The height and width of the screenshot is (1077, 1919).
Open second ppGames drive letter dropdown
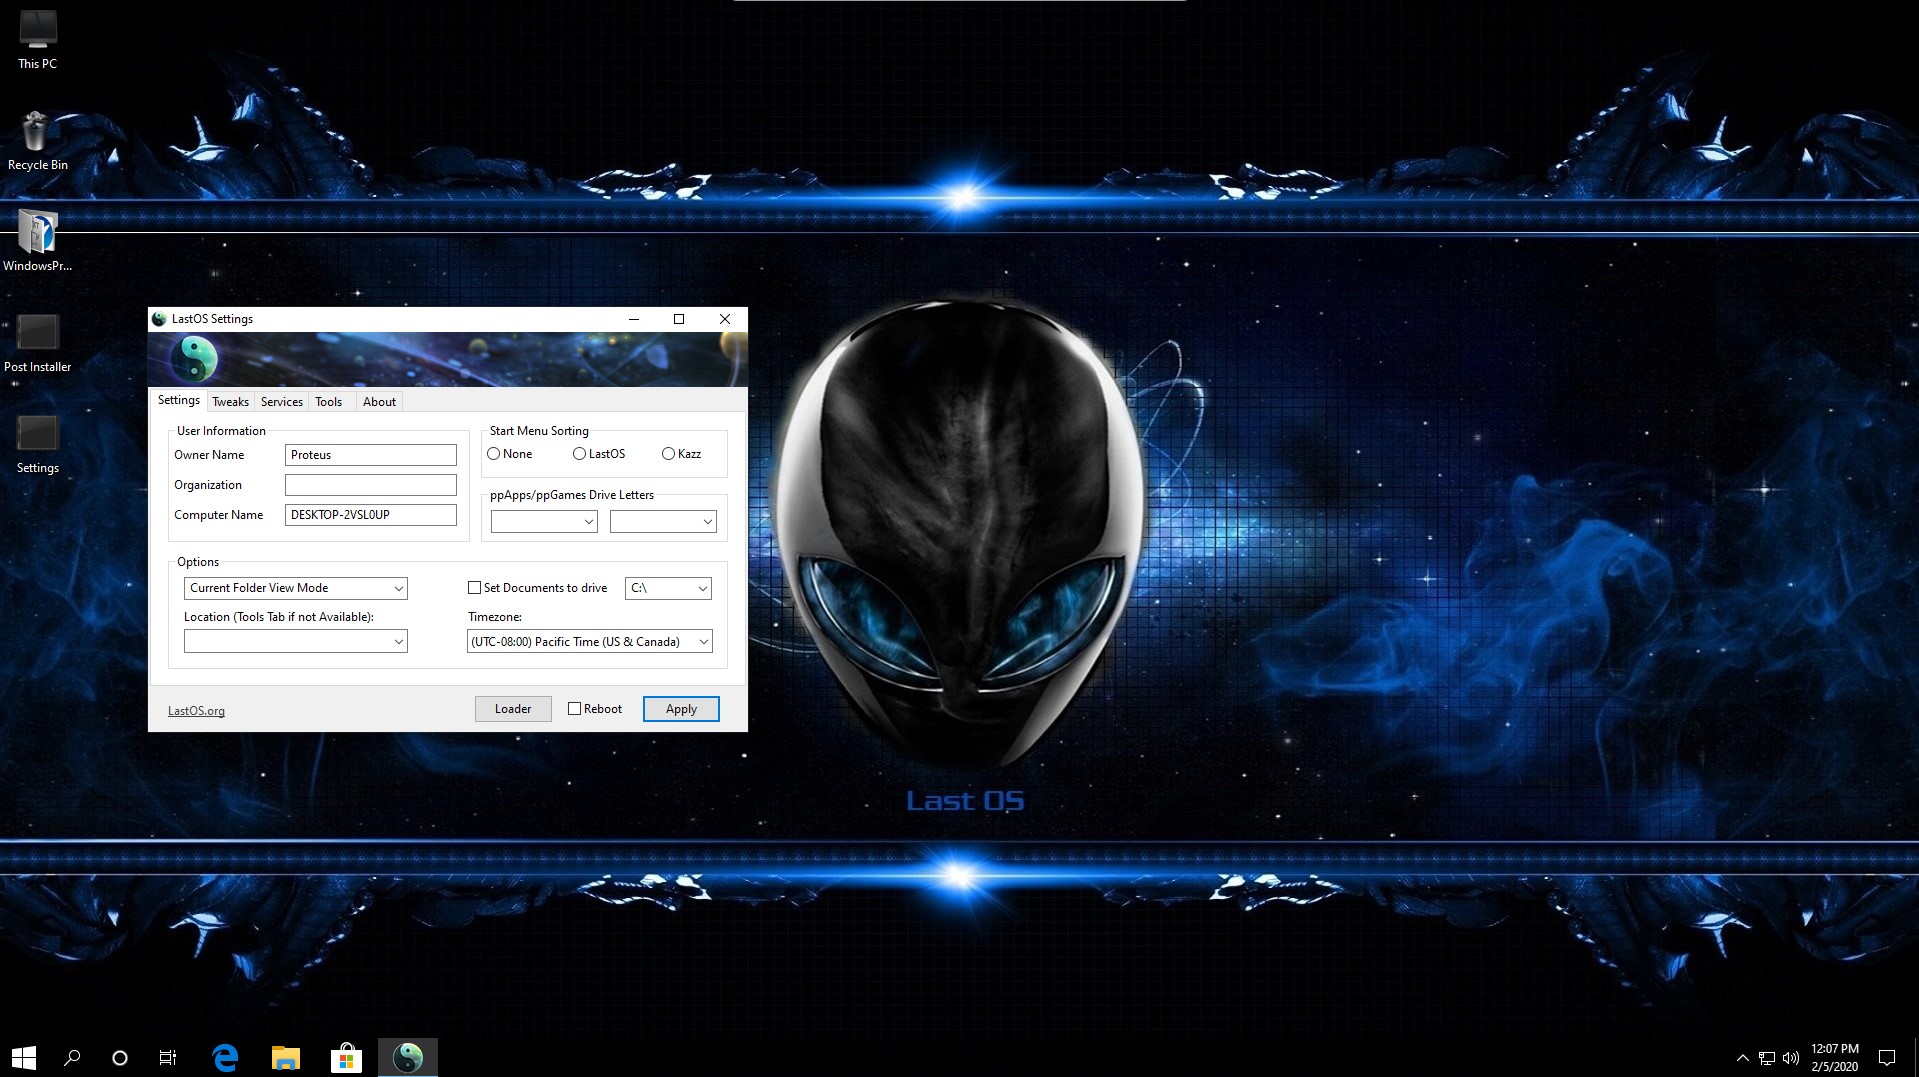click(x=663, y=521)
